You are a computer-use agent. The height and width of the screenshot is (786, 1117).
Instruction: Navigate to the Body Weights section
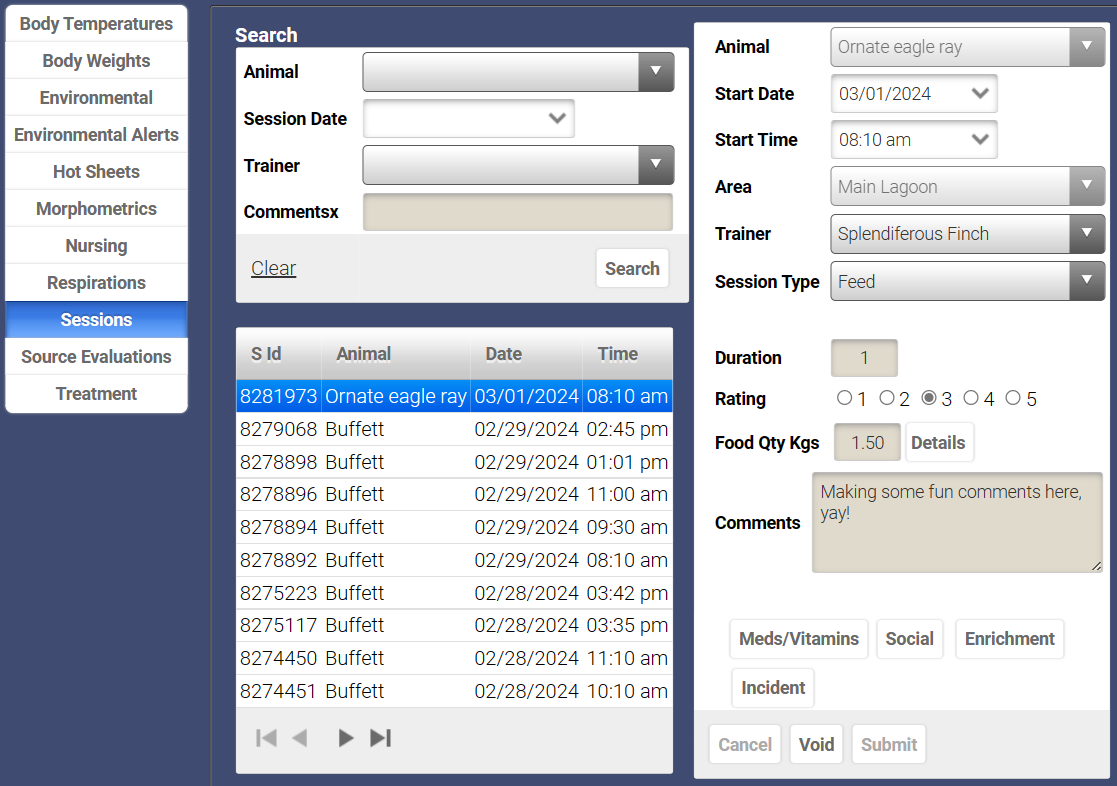(x=96, y=60)
